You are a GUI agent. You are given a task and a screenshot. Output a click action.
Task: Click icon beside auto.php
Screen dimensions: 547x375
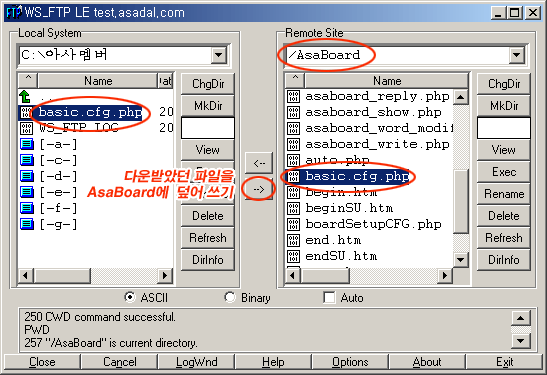click(x=293, y=160)
